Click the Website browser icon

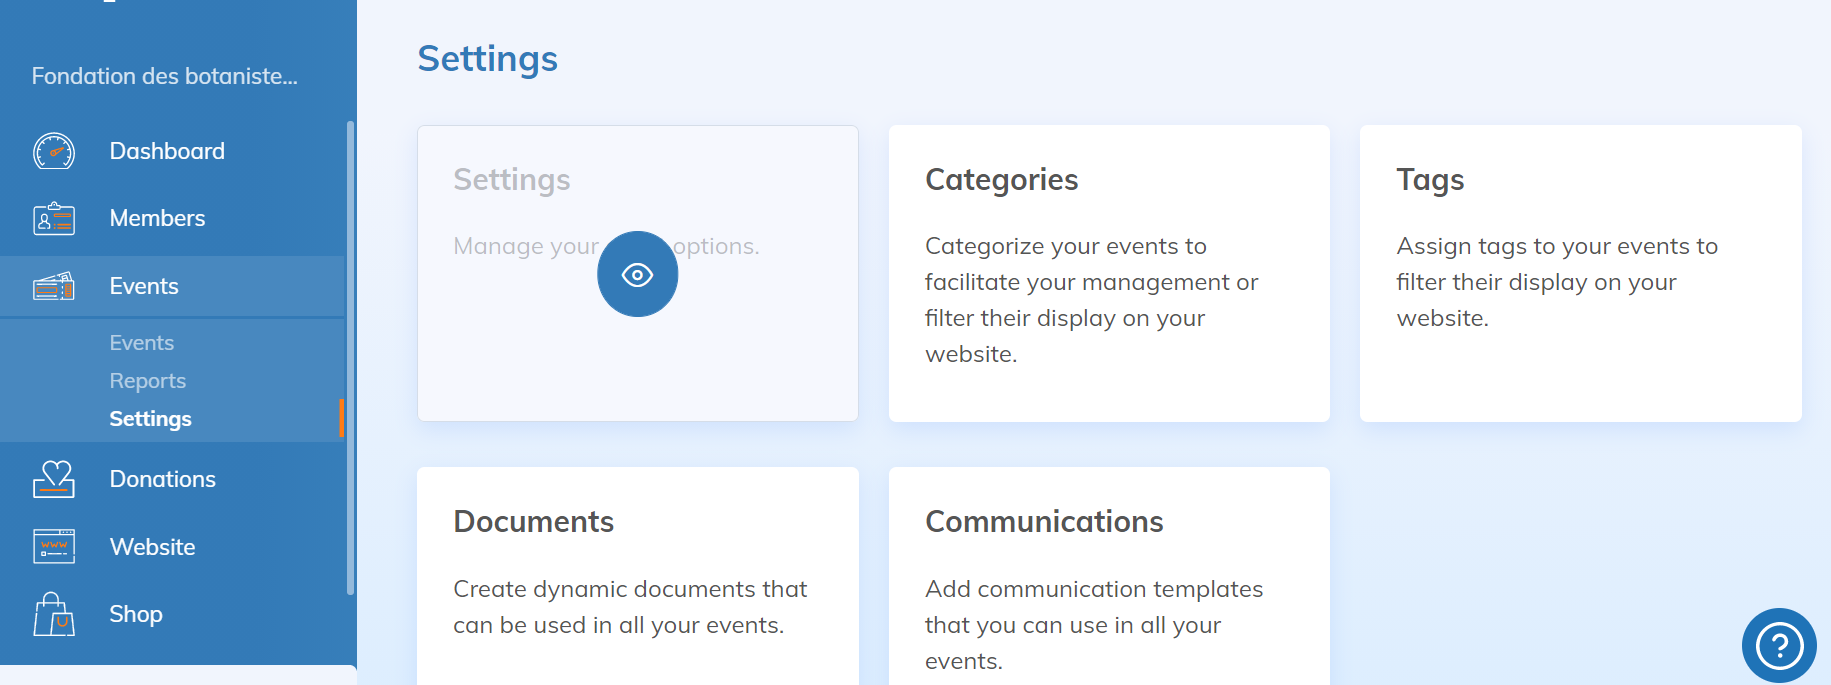click(54, 547)
